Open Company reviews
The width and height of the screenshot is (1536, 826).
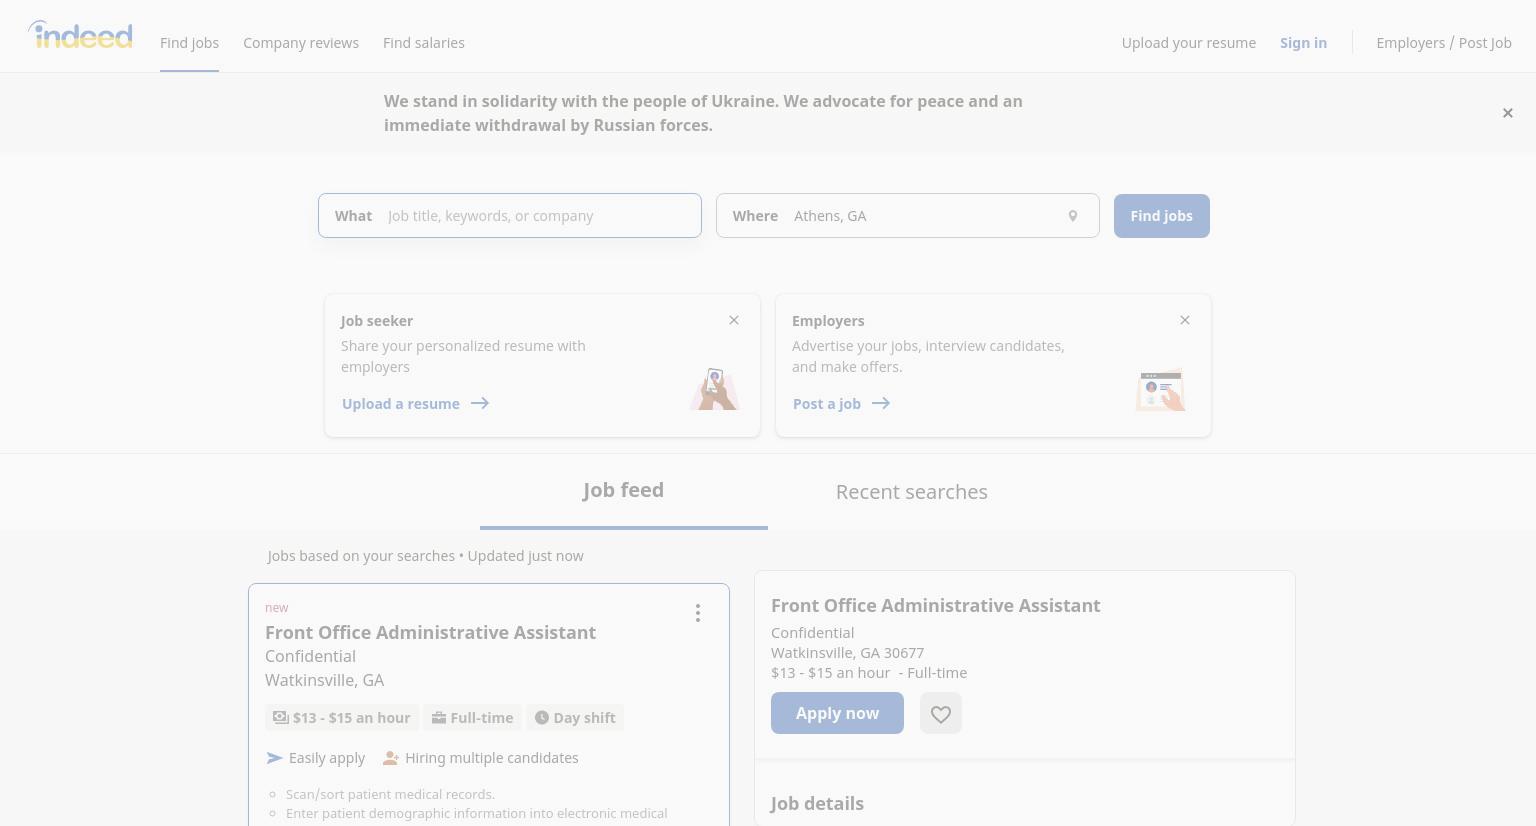tap(301, 43)
